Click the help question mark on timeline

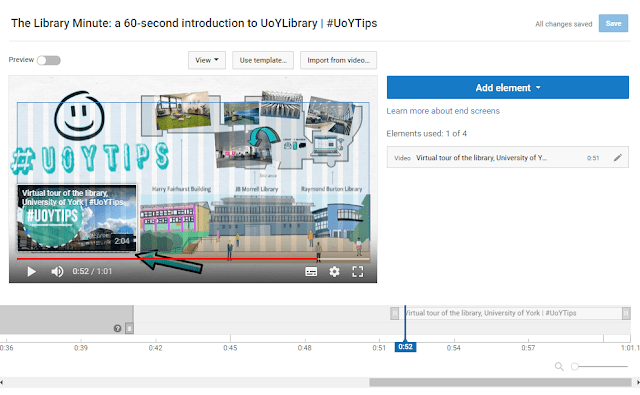click(118, 328)
